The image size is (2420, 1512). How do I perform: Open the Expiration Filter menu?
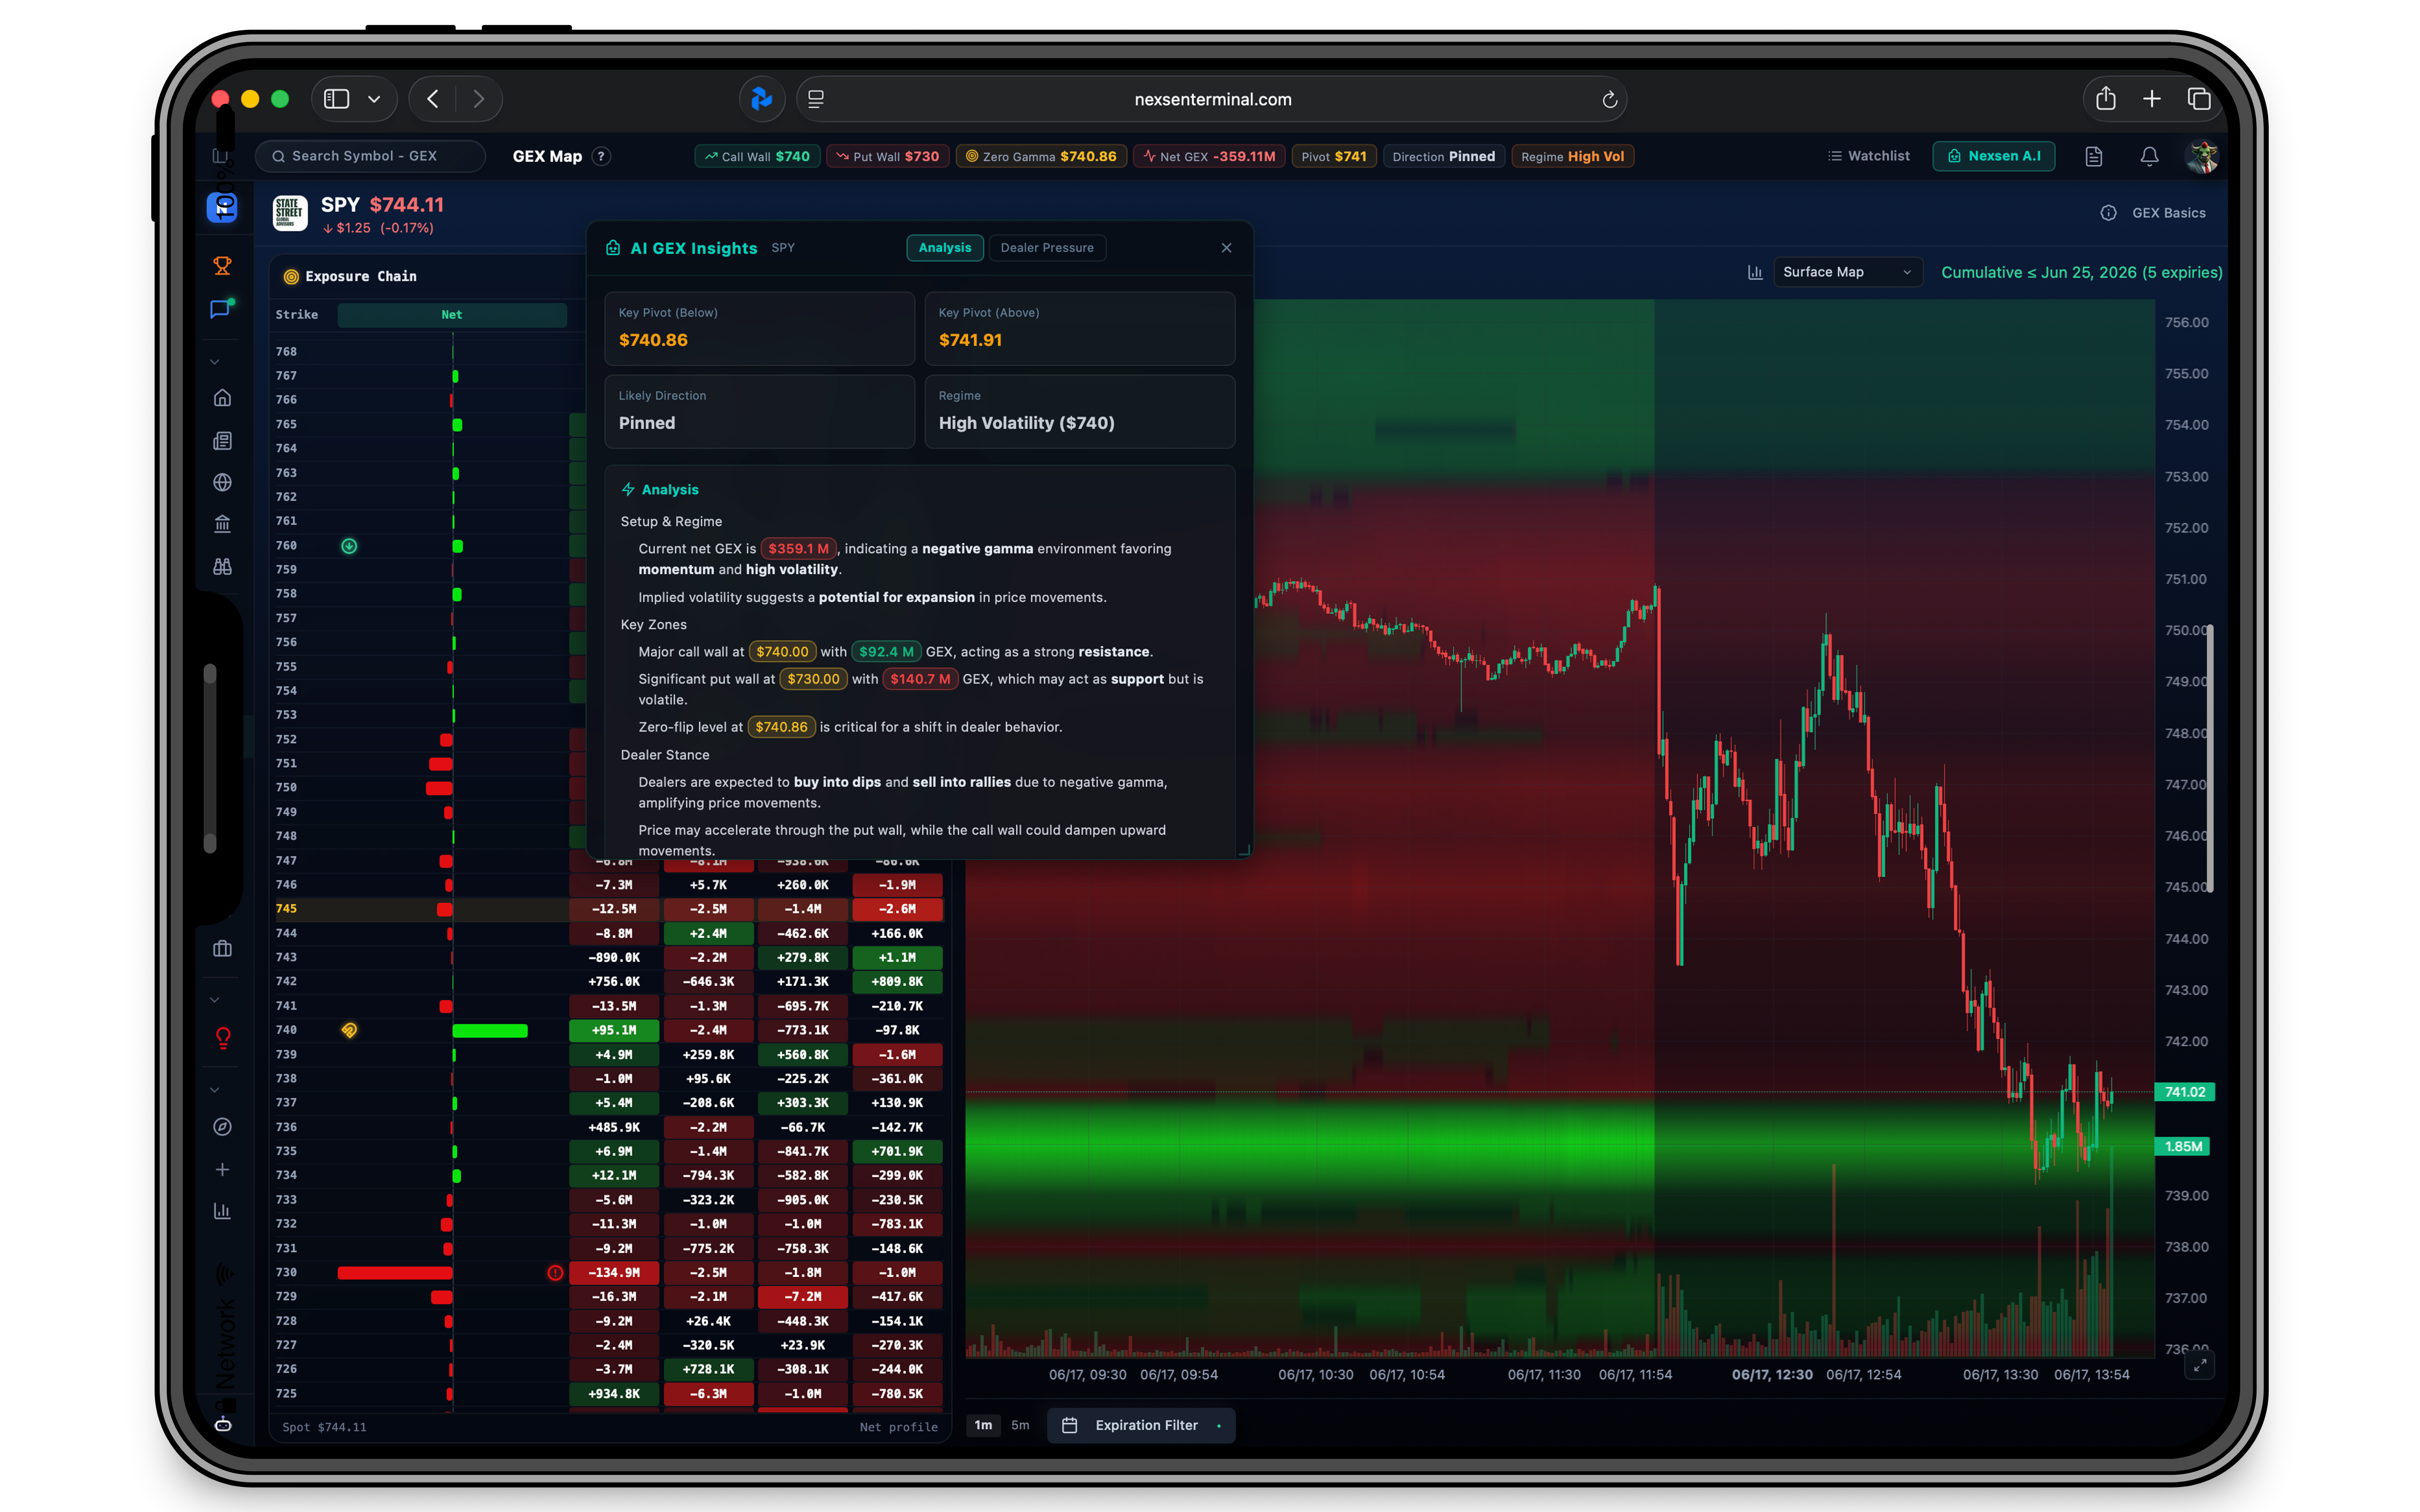click(1141, 1425)
